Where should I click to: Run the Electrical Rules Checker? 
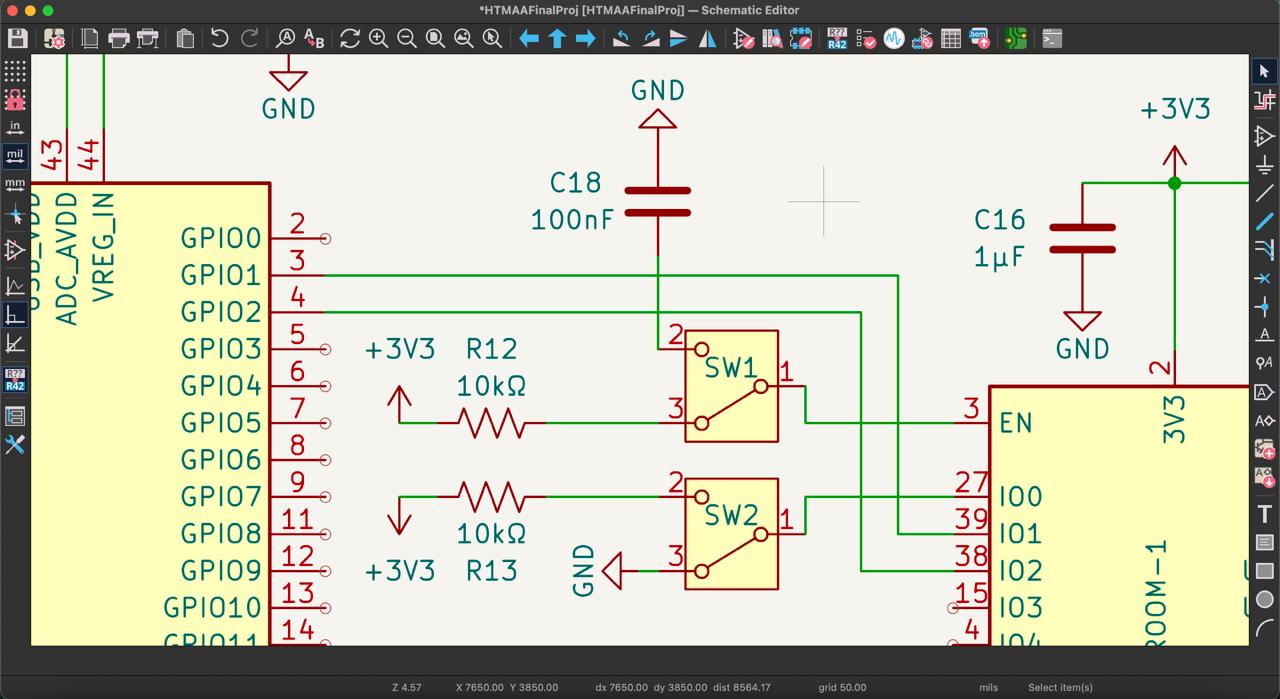point(865,39)
